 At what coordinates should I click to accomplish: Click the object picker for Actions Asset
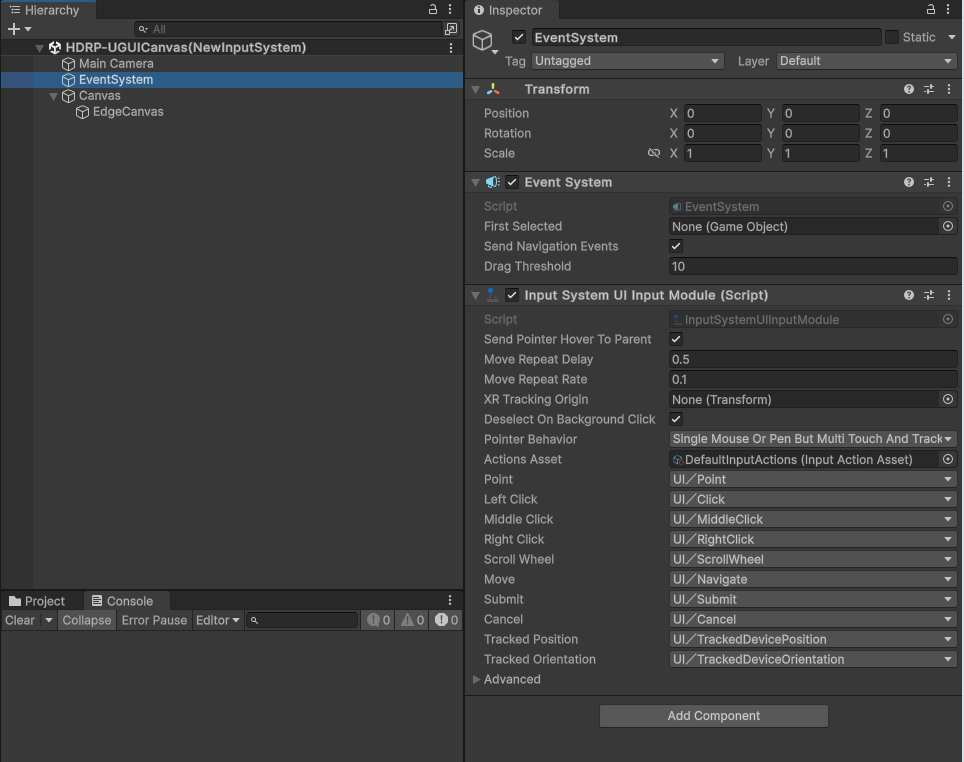tap(948, 459)
